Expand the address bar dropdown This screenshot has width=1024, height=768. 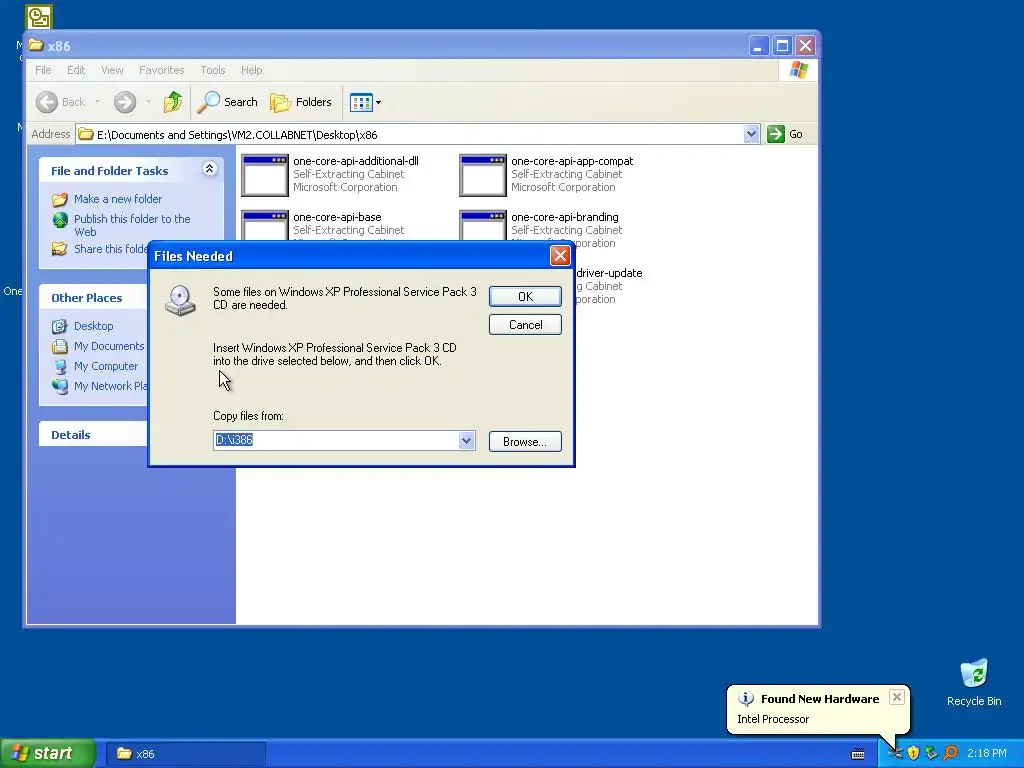(751, 134)
